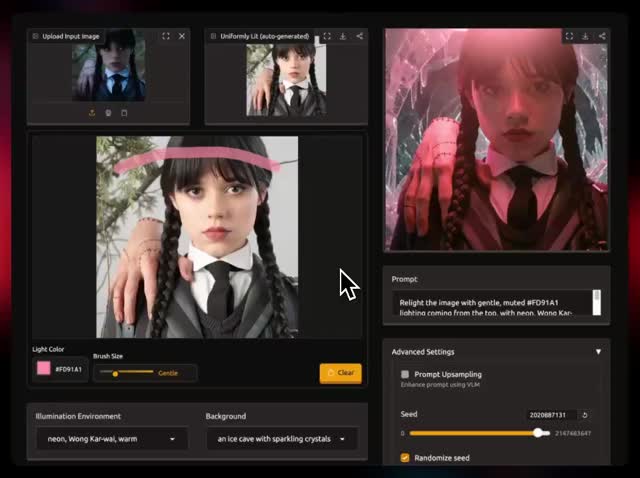Collapse the Advanced Settings section arrow

598,352
